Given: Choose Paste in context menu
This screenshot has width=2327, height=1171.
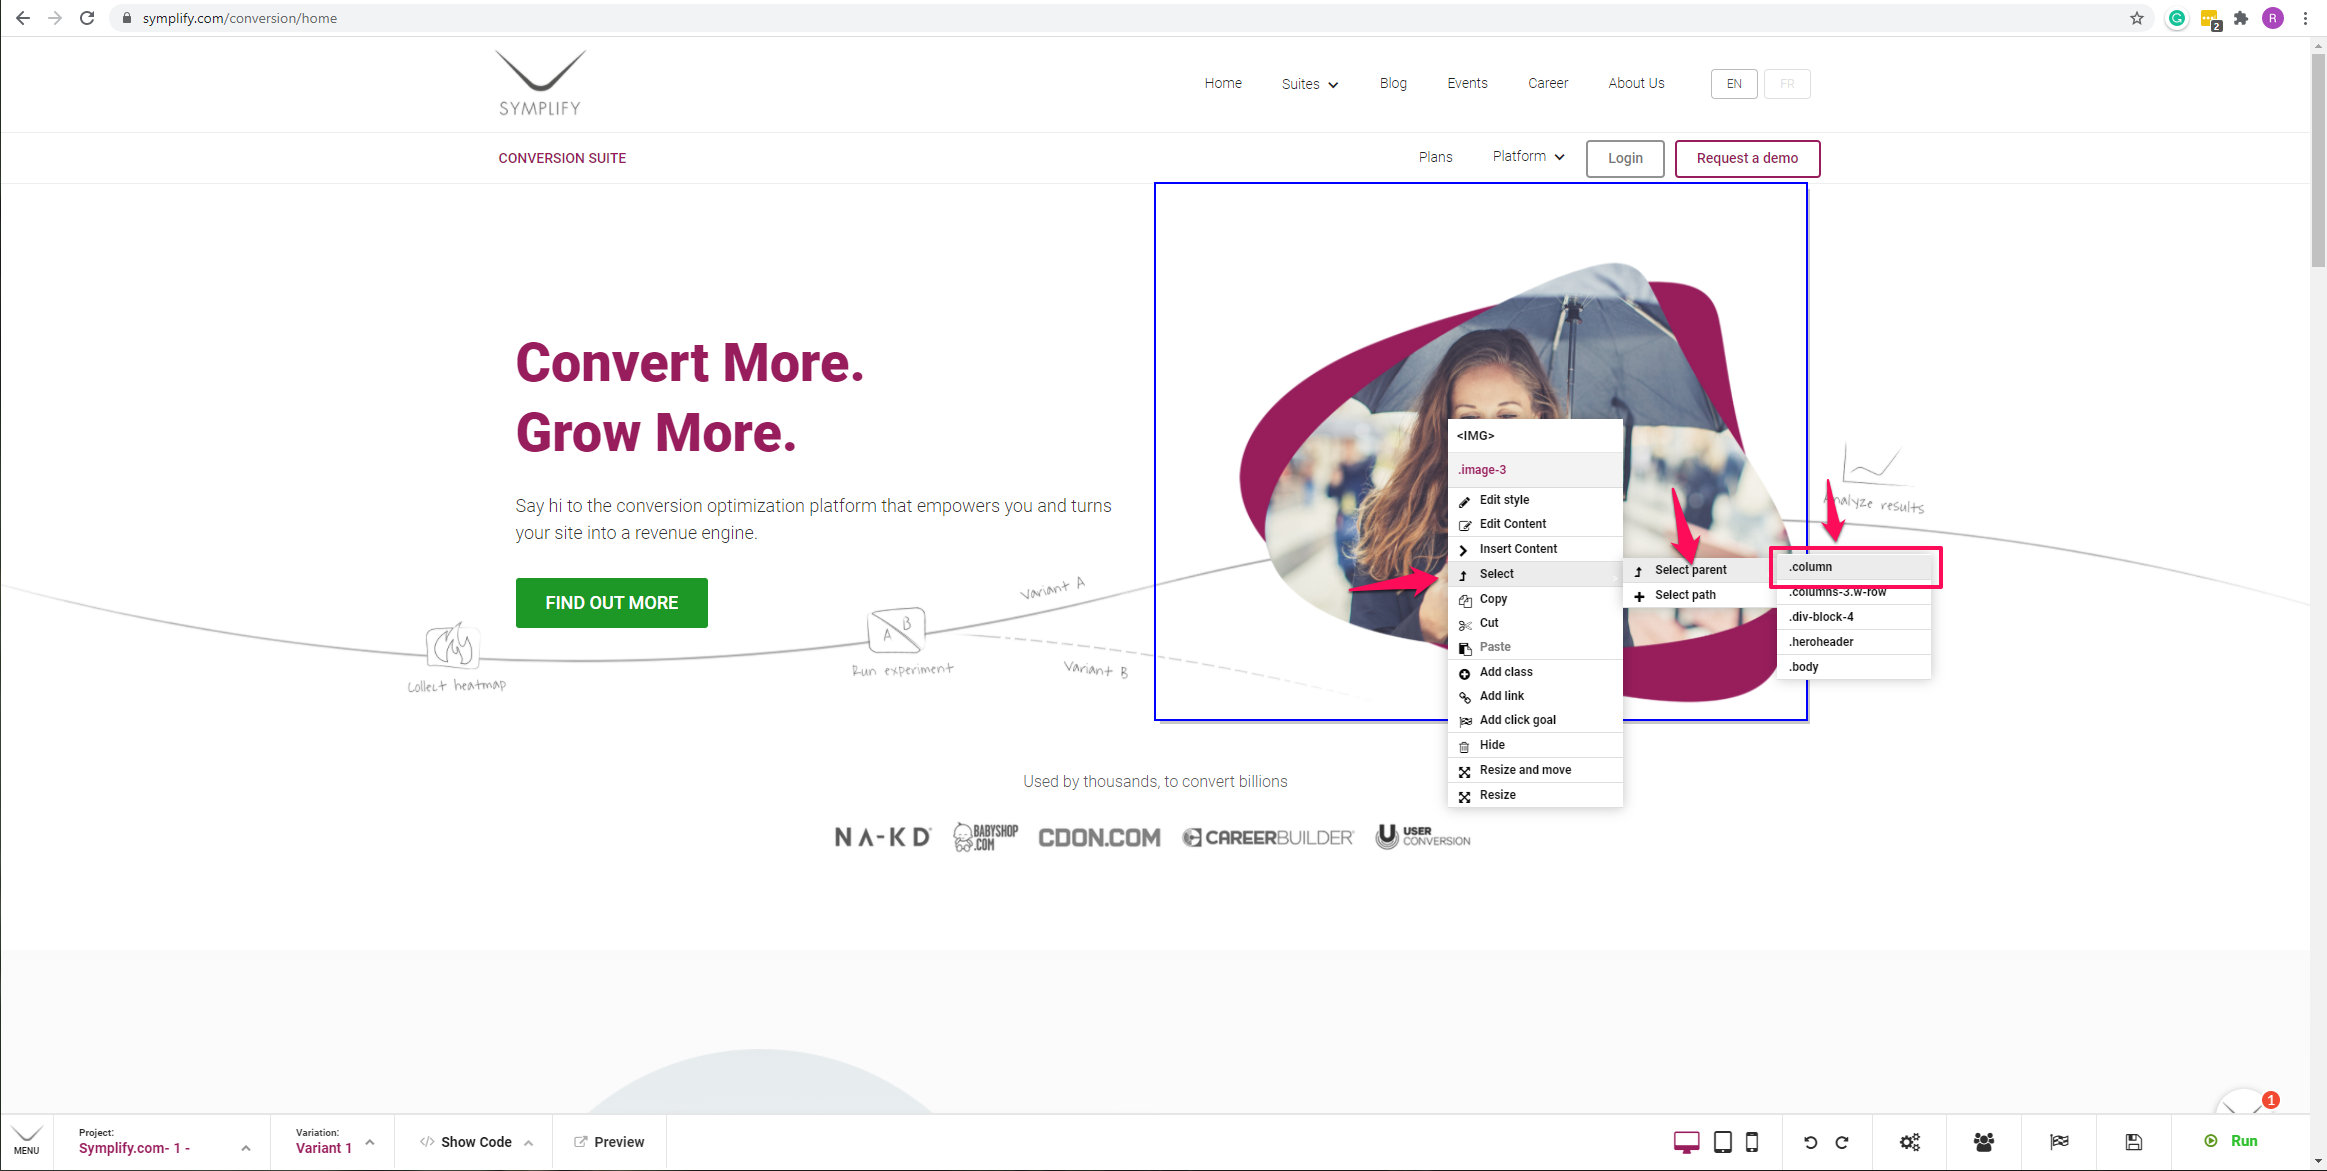Looking at the screenshot, I should (x=1535, y=647).
